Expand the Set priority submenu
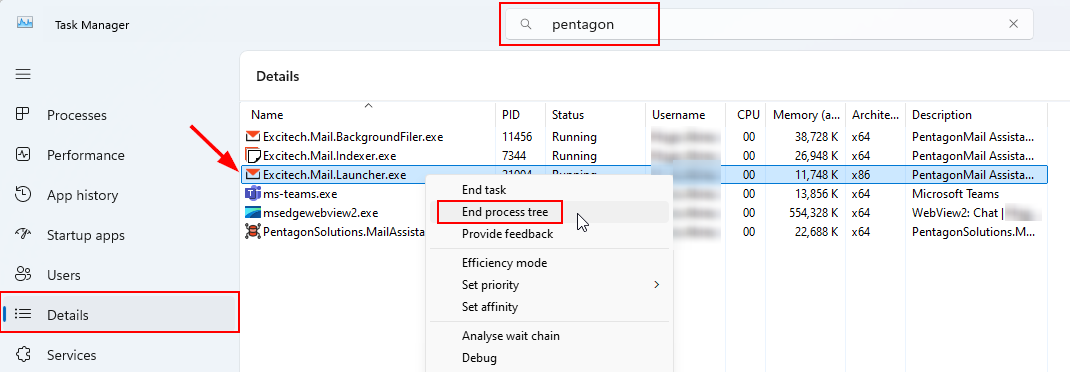 [x=549, y=285]
